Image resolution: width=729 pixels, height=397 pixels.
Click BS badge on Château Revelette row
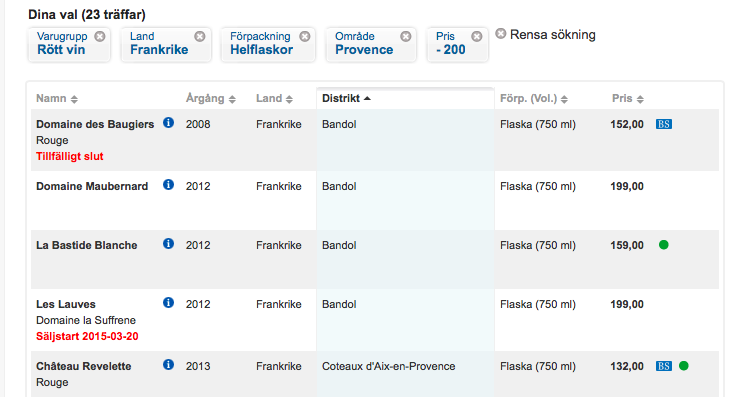pos(664,366)
